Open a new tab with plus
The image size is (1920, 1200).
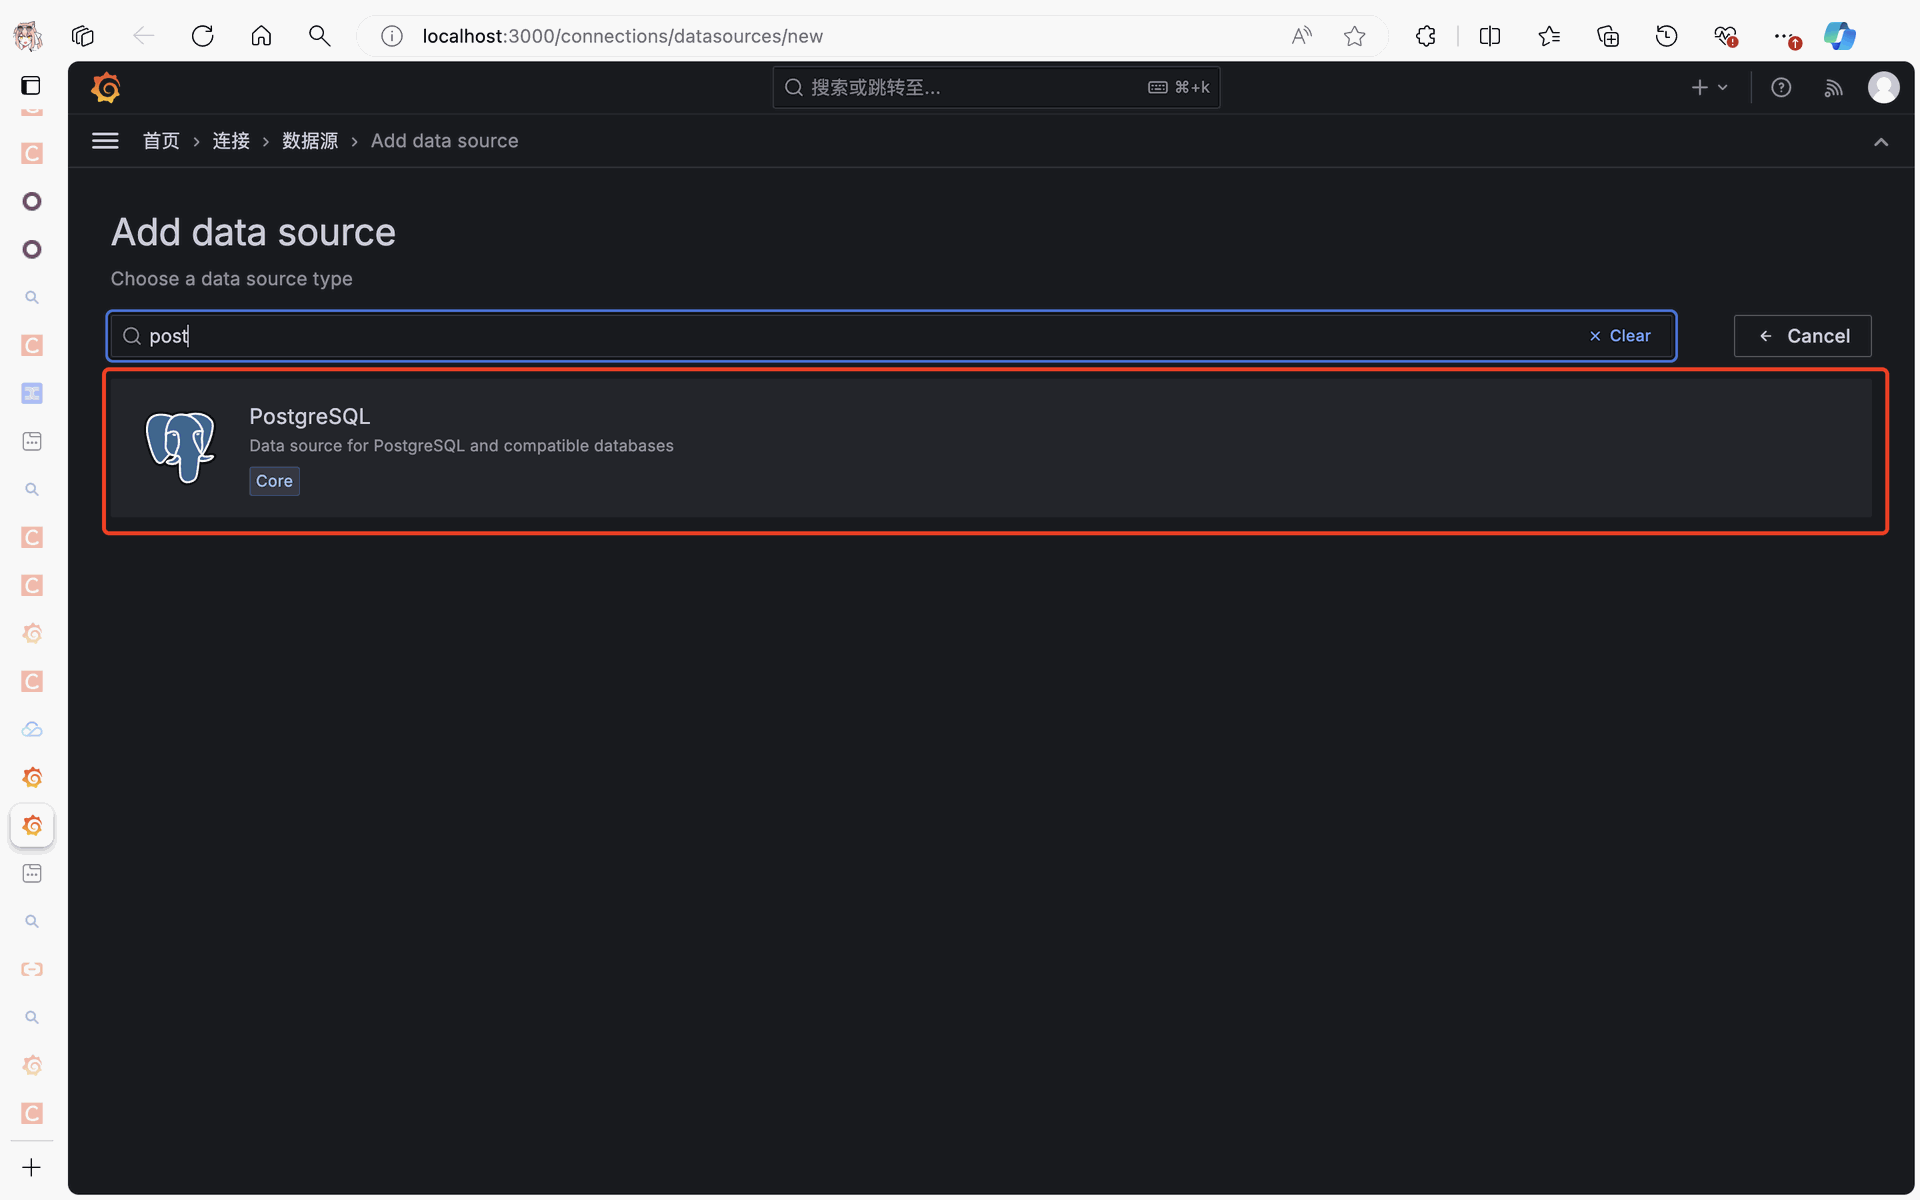click(32, 1168)
